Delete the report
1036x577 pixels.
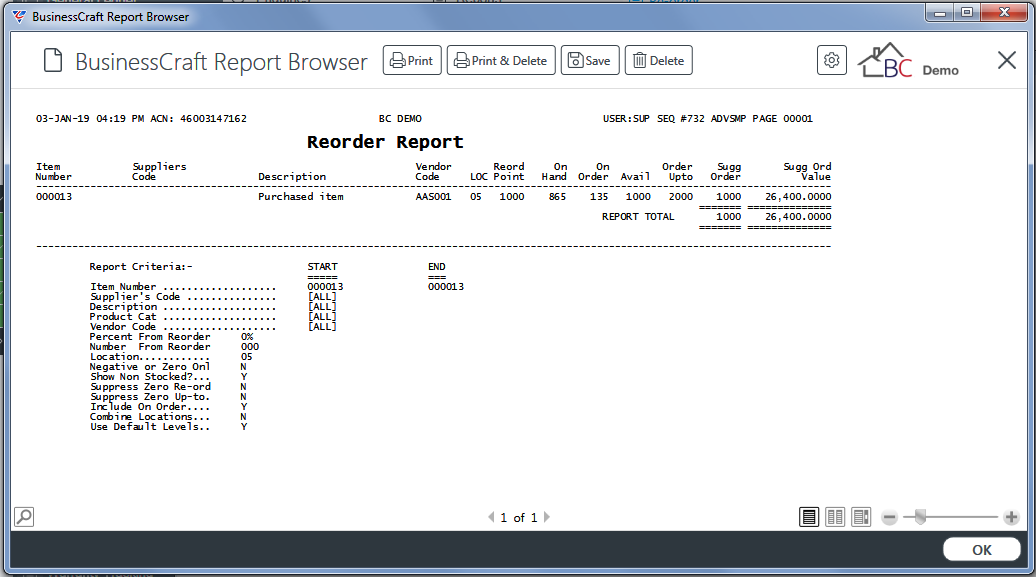tap(659, 60)
